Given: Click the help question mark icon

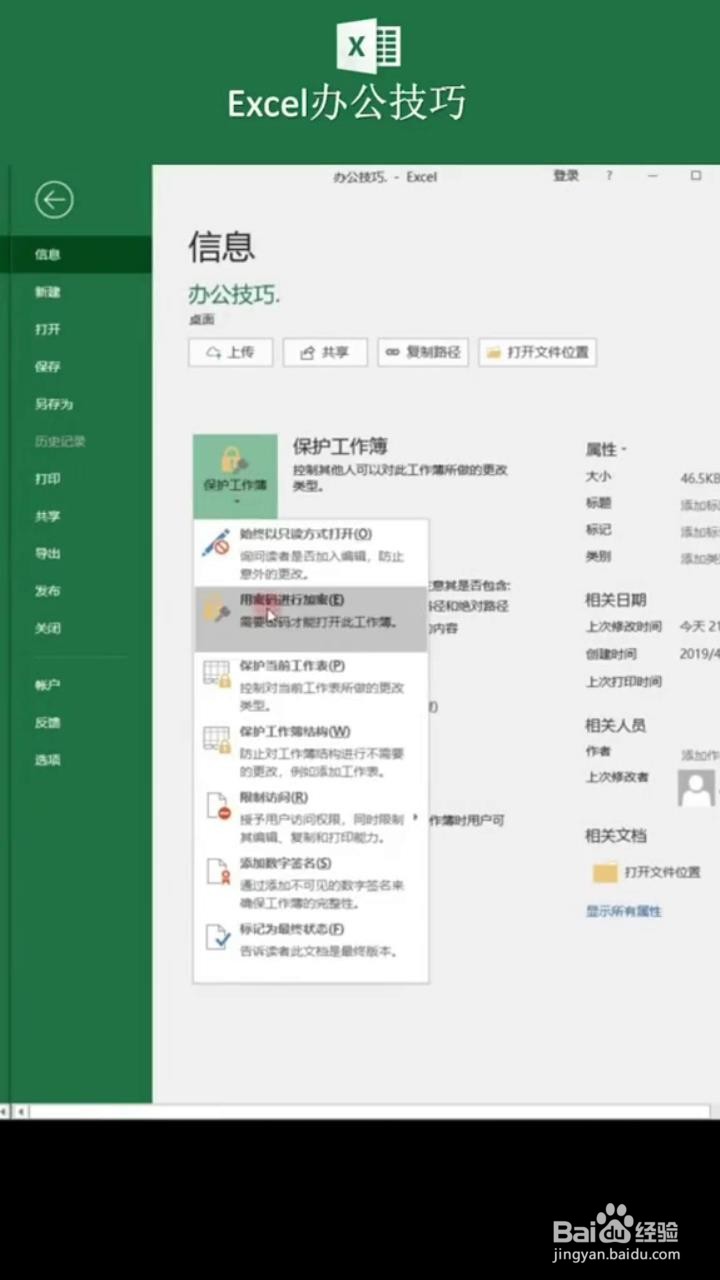Looking at the screenshot, I should pyautogui.click(x=609, y=176).
